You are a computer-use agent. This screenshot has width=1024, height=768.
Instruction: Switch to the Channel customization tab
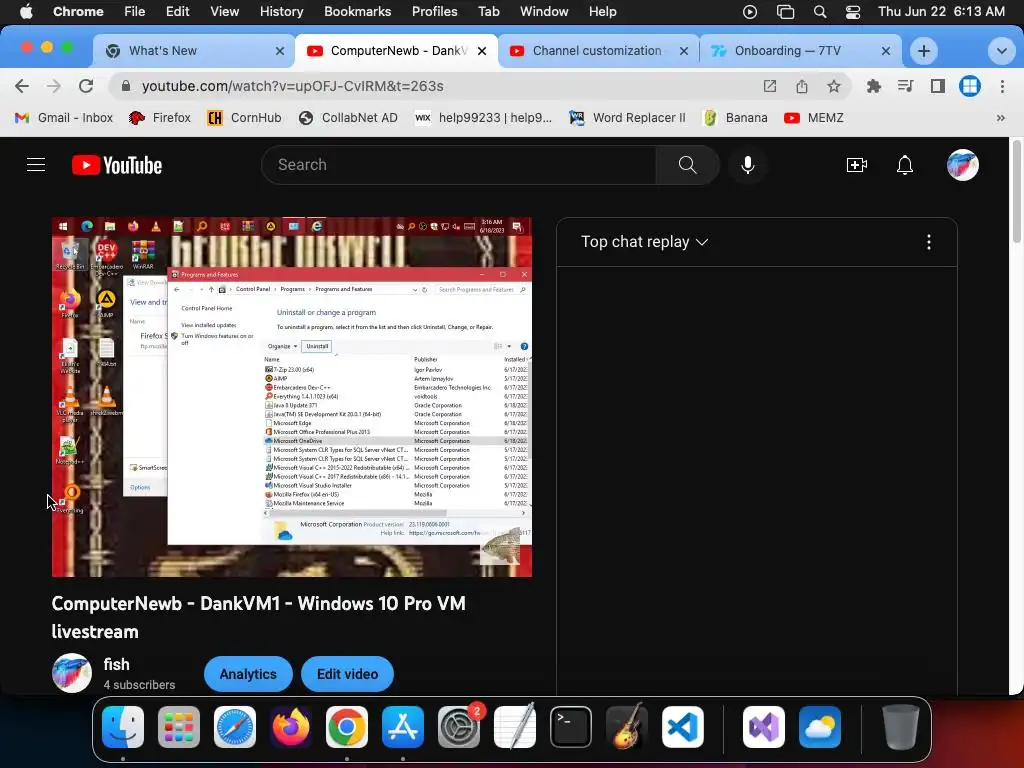click(x=598, y=51)
